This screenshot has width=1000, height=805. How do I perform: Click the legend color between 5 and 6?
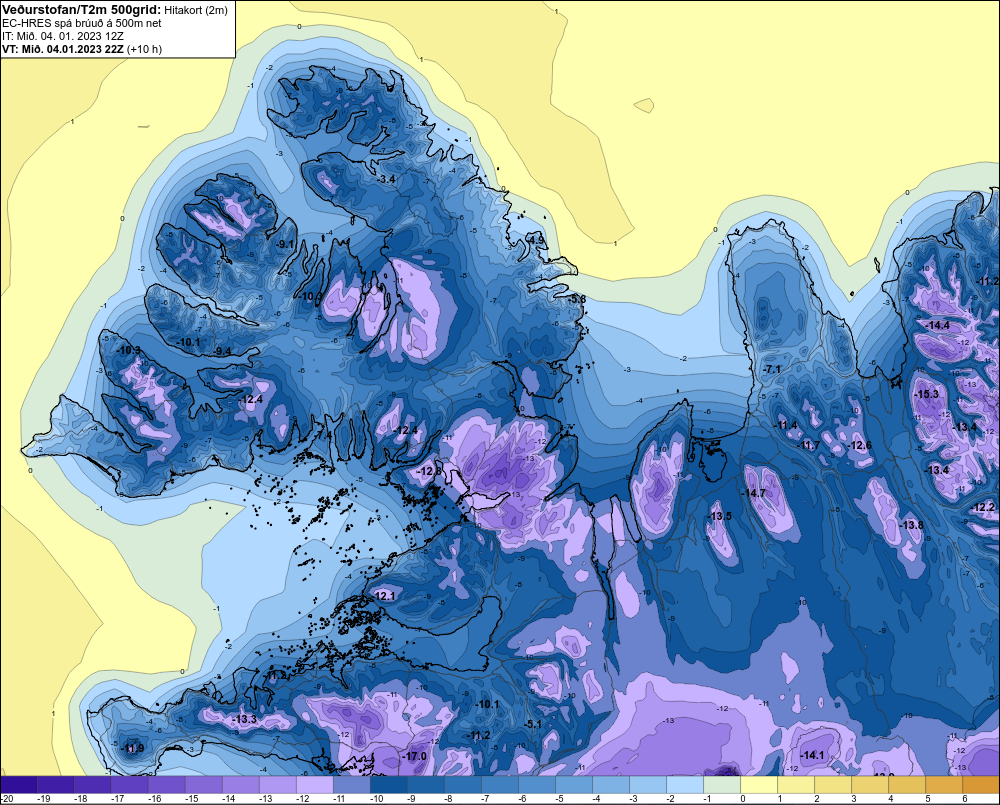point(943,785)
